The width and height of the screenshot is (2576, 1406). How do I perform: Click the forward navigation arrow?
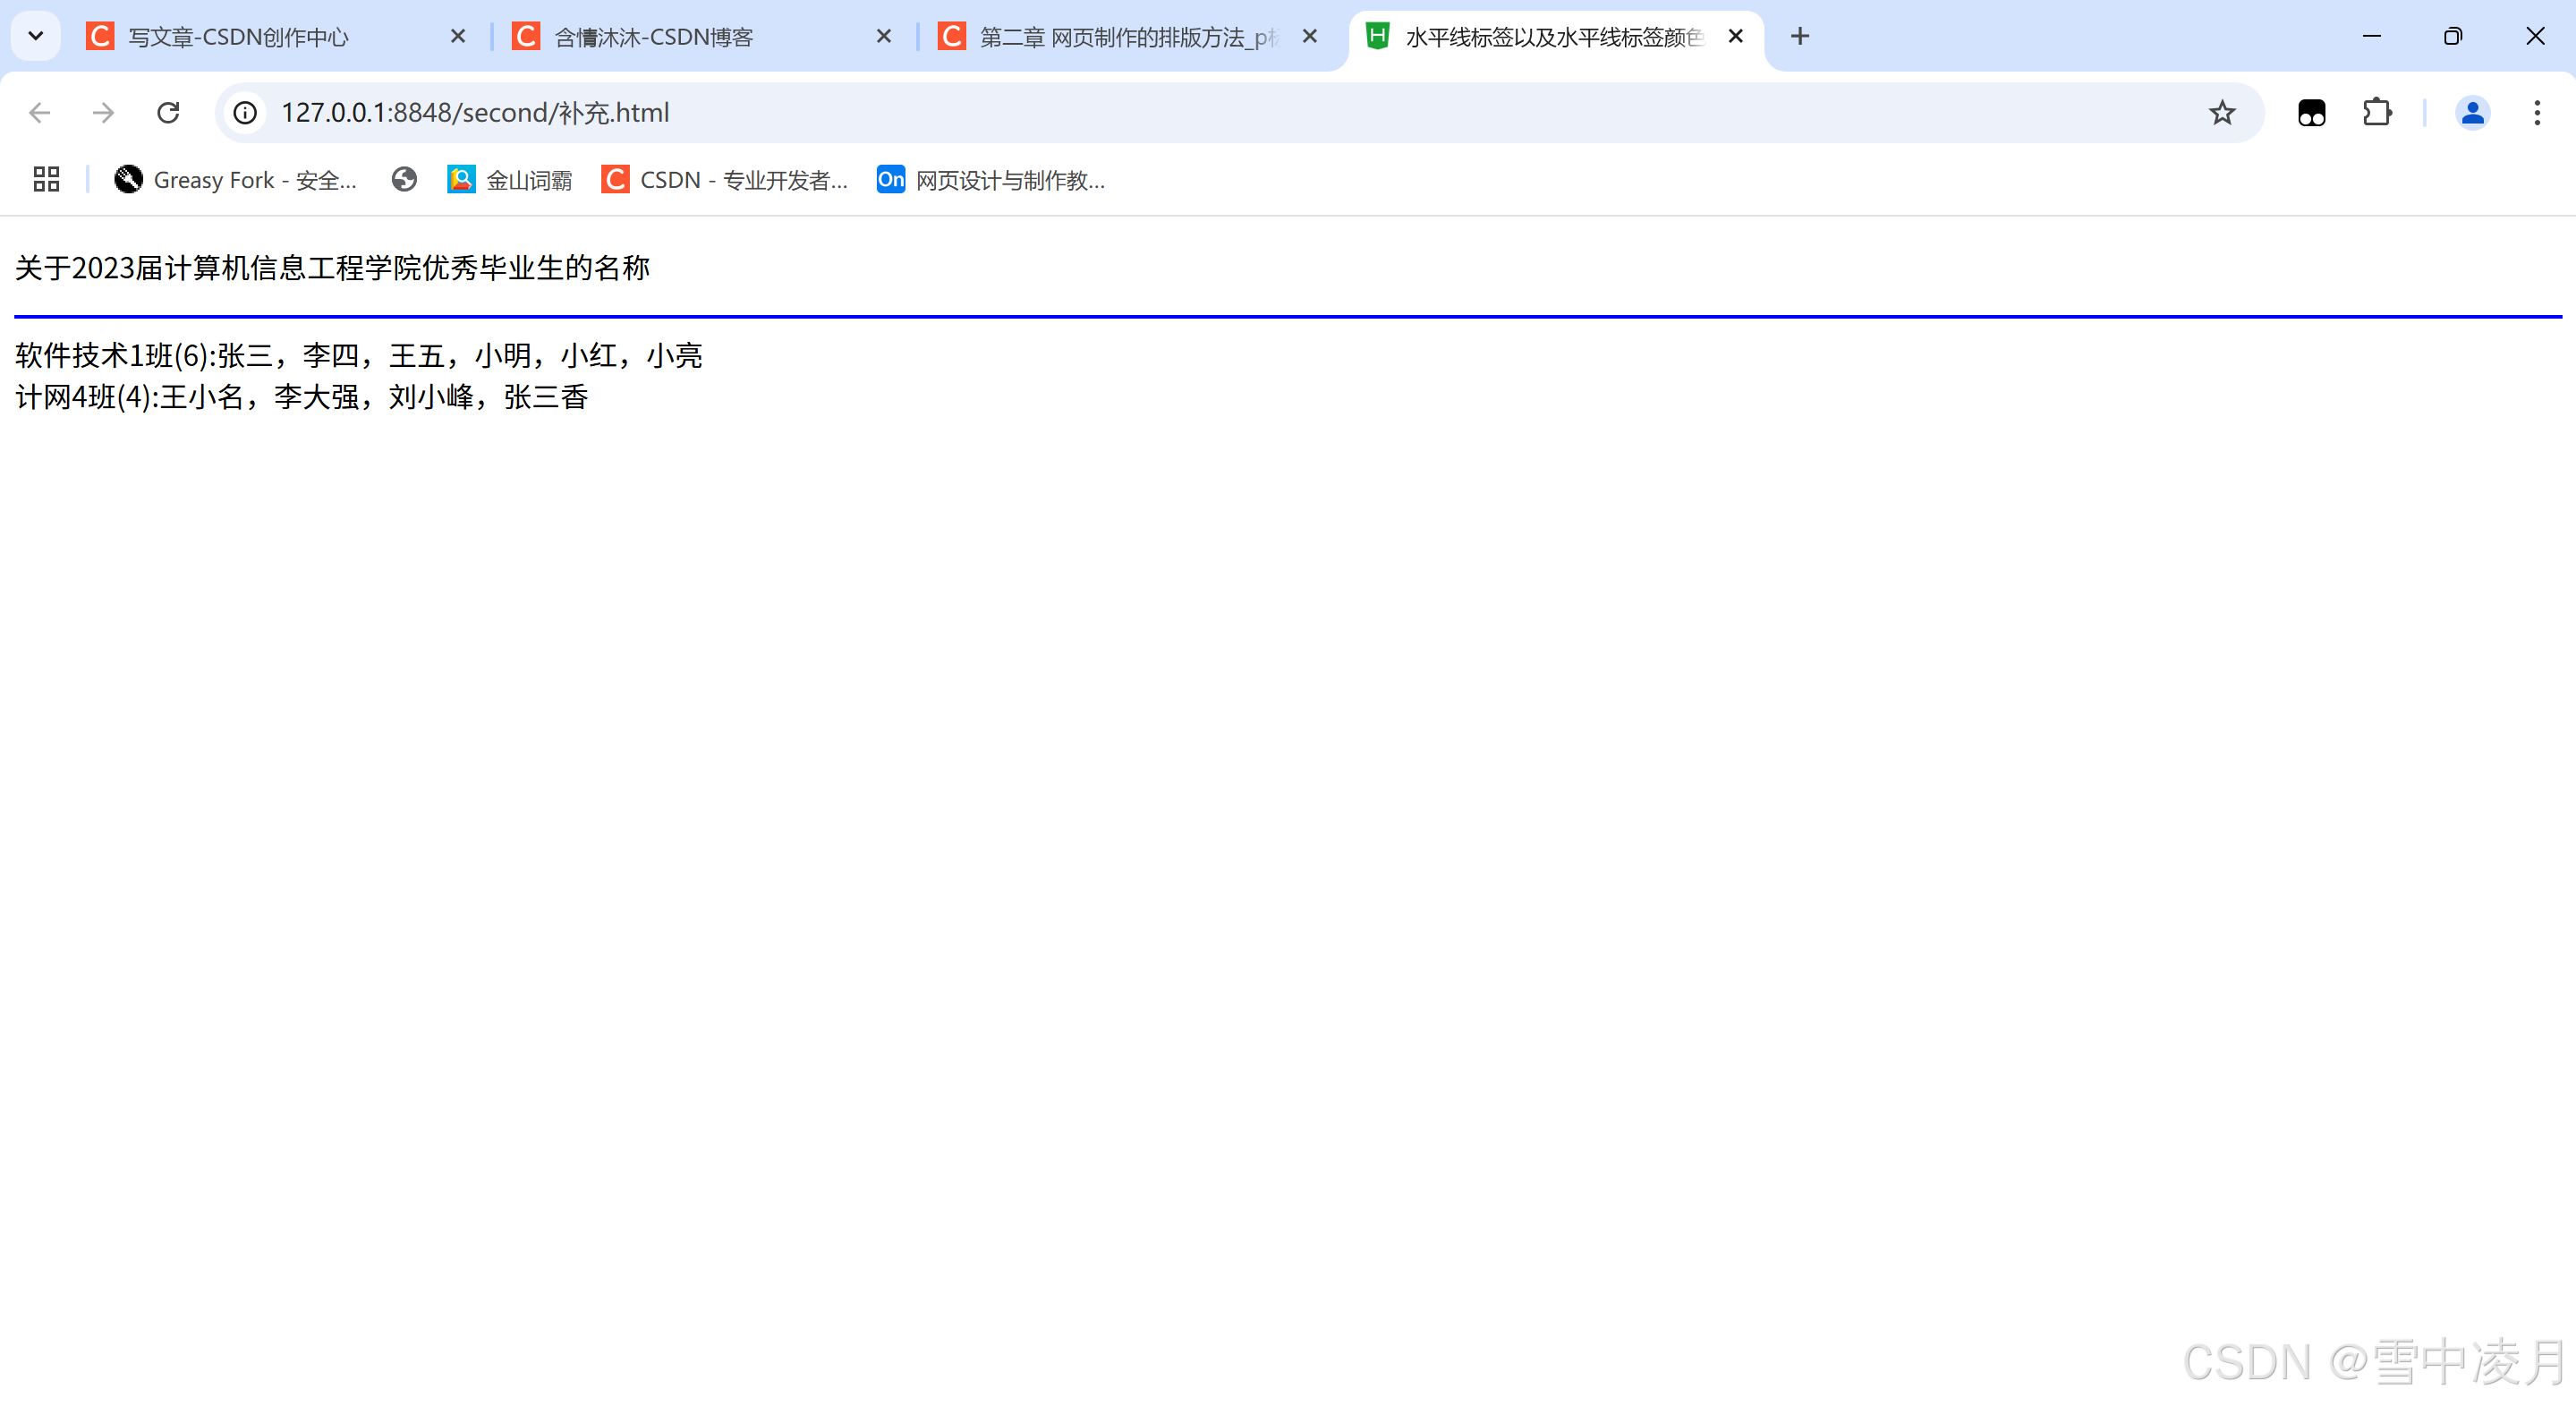coord(103,113)
